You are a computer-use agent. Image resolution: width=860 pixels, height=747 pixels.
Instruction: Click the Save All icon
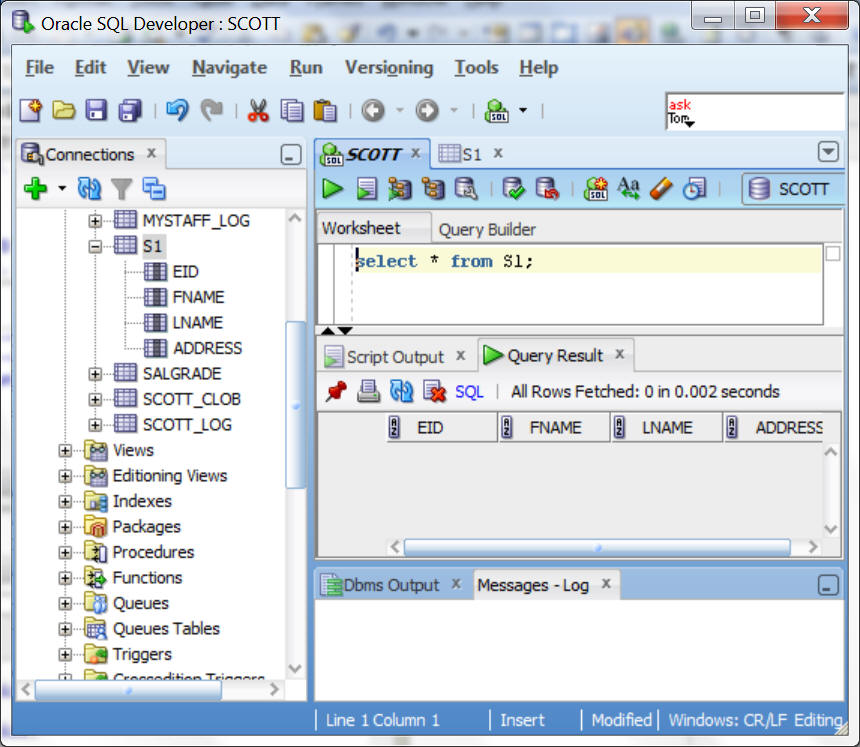tap(130, 110)
